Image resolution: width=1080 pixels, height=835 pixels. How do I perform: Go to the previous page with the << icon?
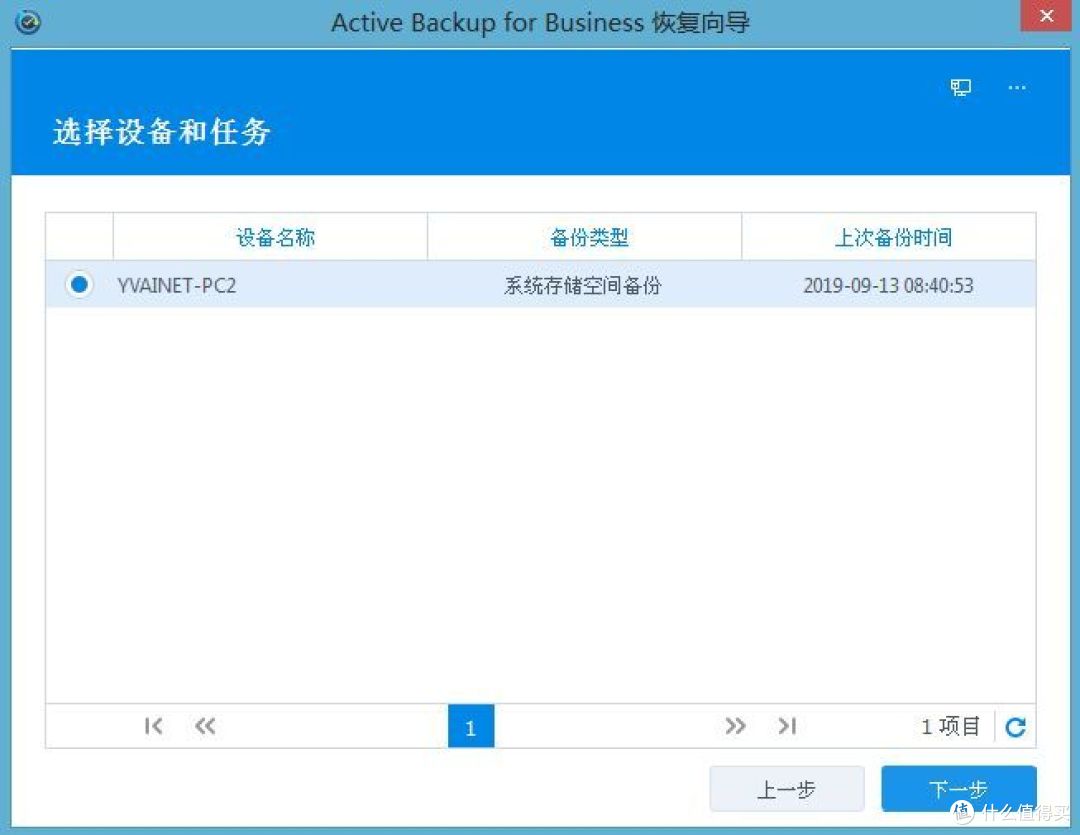(x=205, y=727)
